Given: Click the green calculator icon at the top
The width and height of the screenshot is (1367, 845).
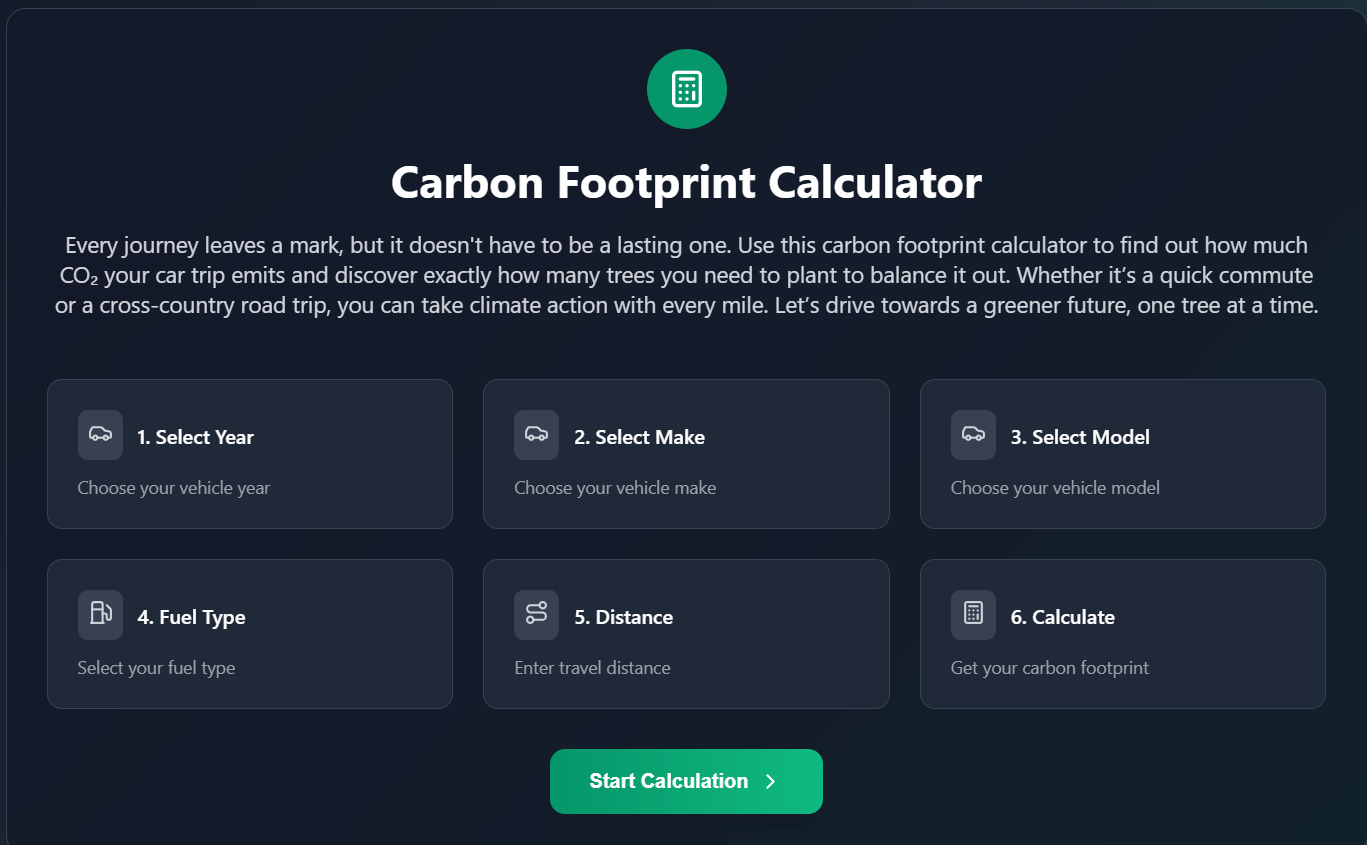Looking at the screenshot, I should tap(686, 88).
